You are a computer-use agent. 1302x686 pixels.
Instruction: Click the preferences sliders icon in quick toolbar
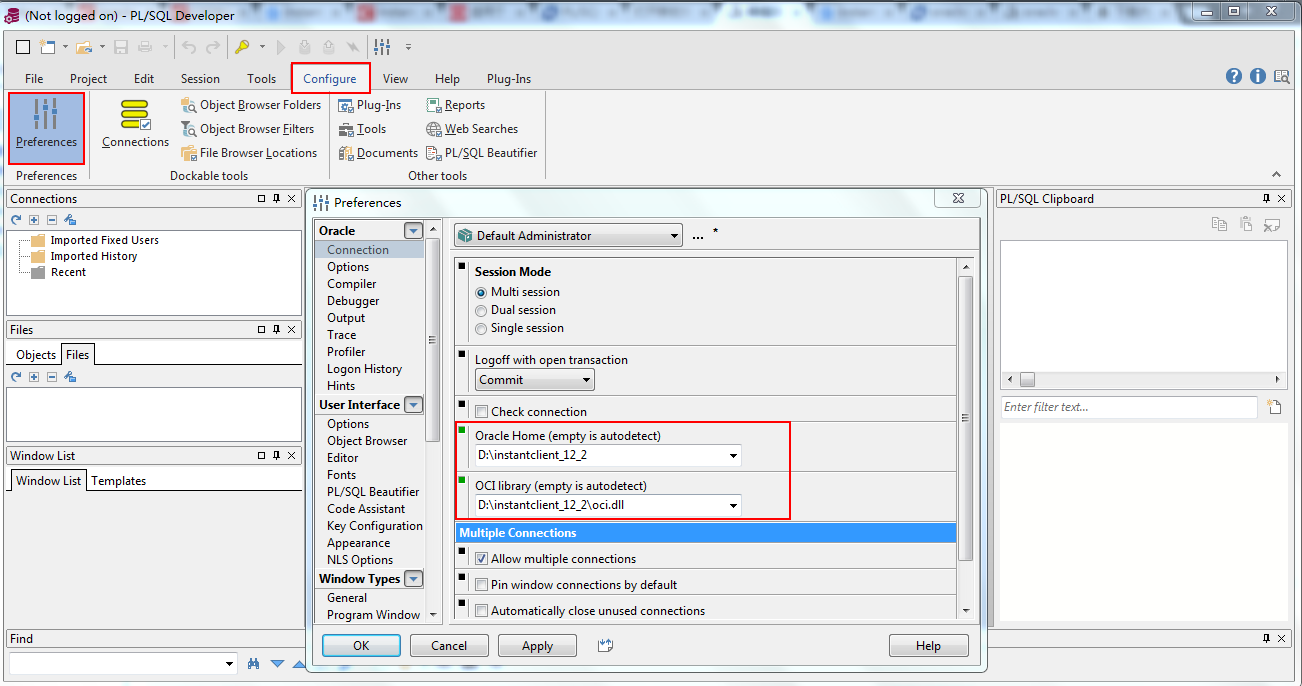(x=383, y=47)
